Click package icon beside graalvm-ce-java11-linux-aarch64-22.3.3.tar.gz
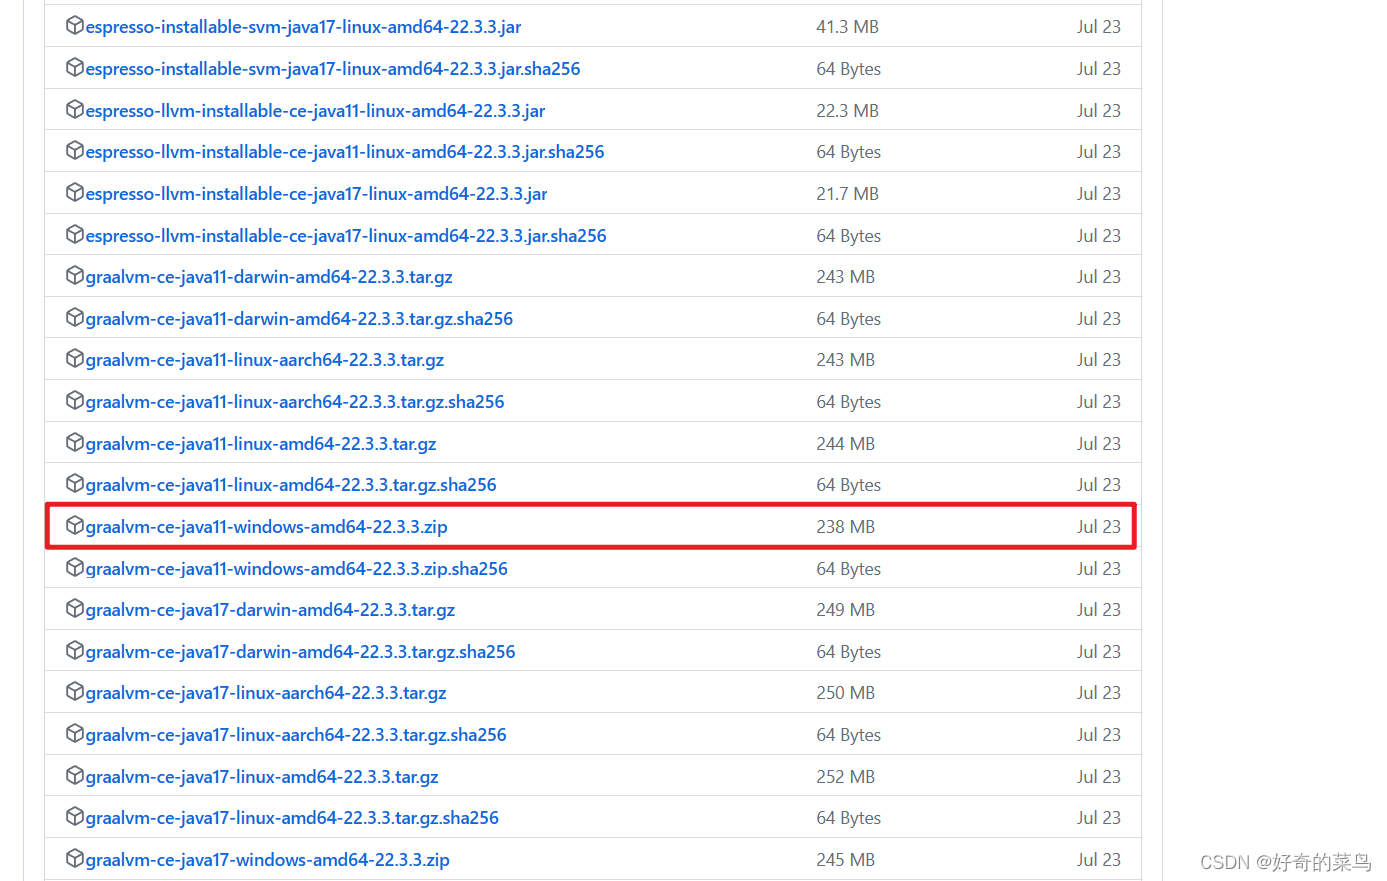1387x881 pixels. pyautogui.click(x=74, y=358)
